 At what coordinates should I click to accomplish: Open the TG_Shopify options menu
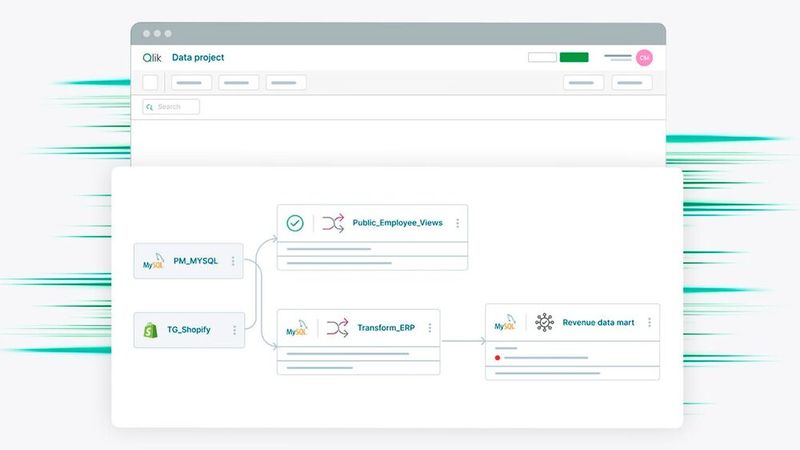(x=234, y=330)
